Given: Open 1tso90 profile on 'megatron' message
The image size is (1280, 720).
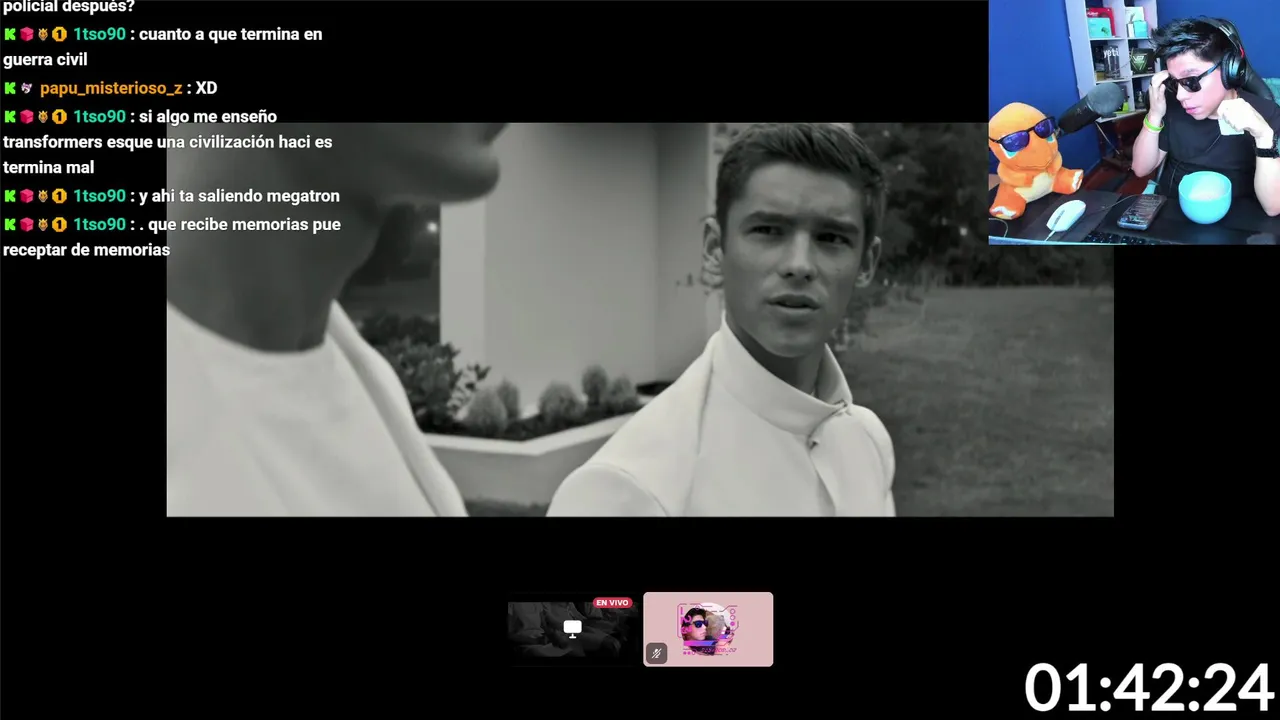Looking at the screenshot, I should 99,196.
